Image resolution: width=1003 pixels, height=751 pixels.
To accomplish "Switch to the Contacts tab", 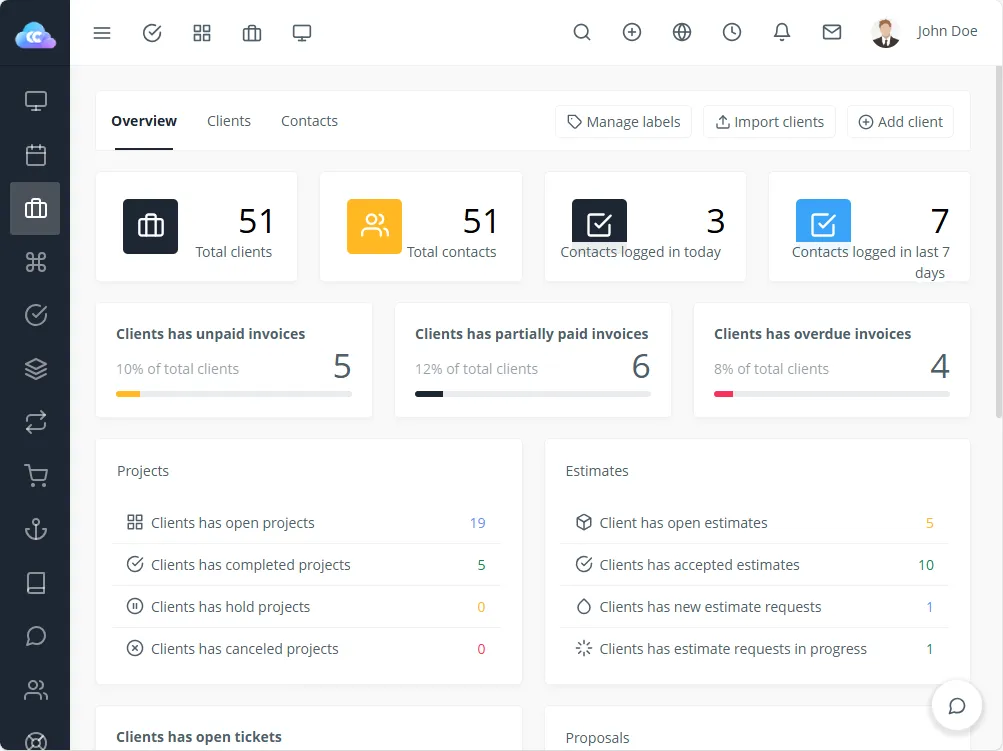I will click(x=309, y=121).
